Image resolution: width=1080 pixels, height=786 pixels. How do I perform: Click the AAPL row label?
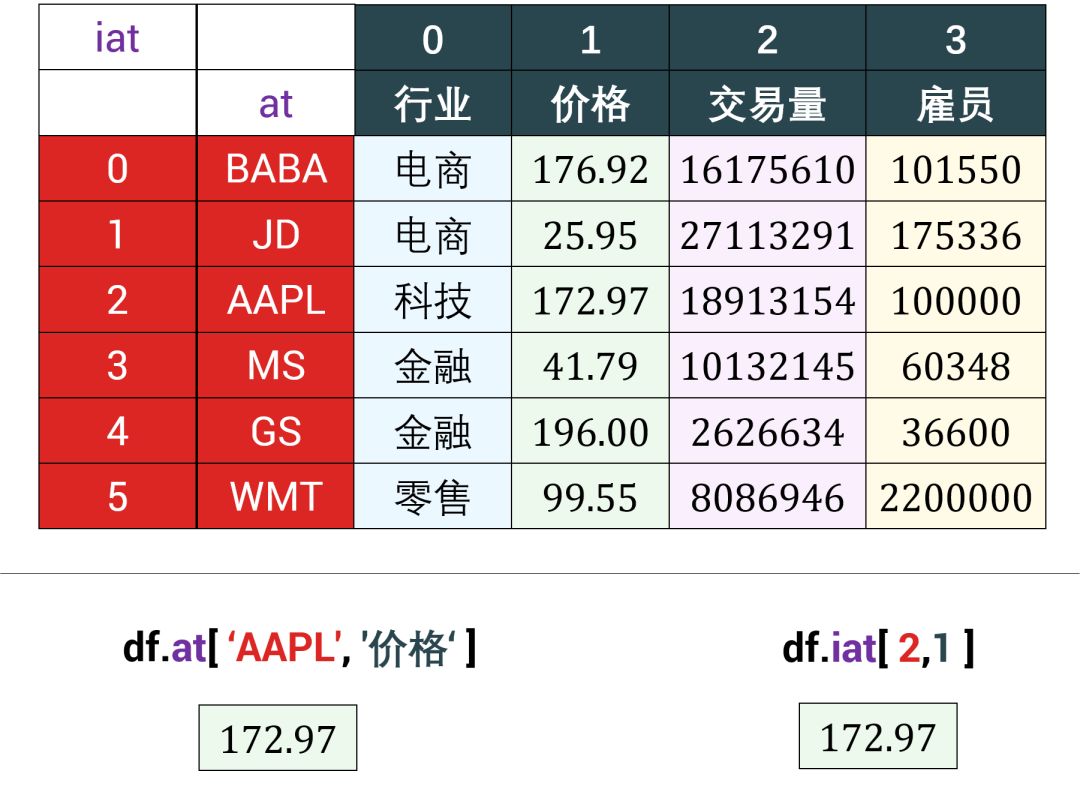276,300
